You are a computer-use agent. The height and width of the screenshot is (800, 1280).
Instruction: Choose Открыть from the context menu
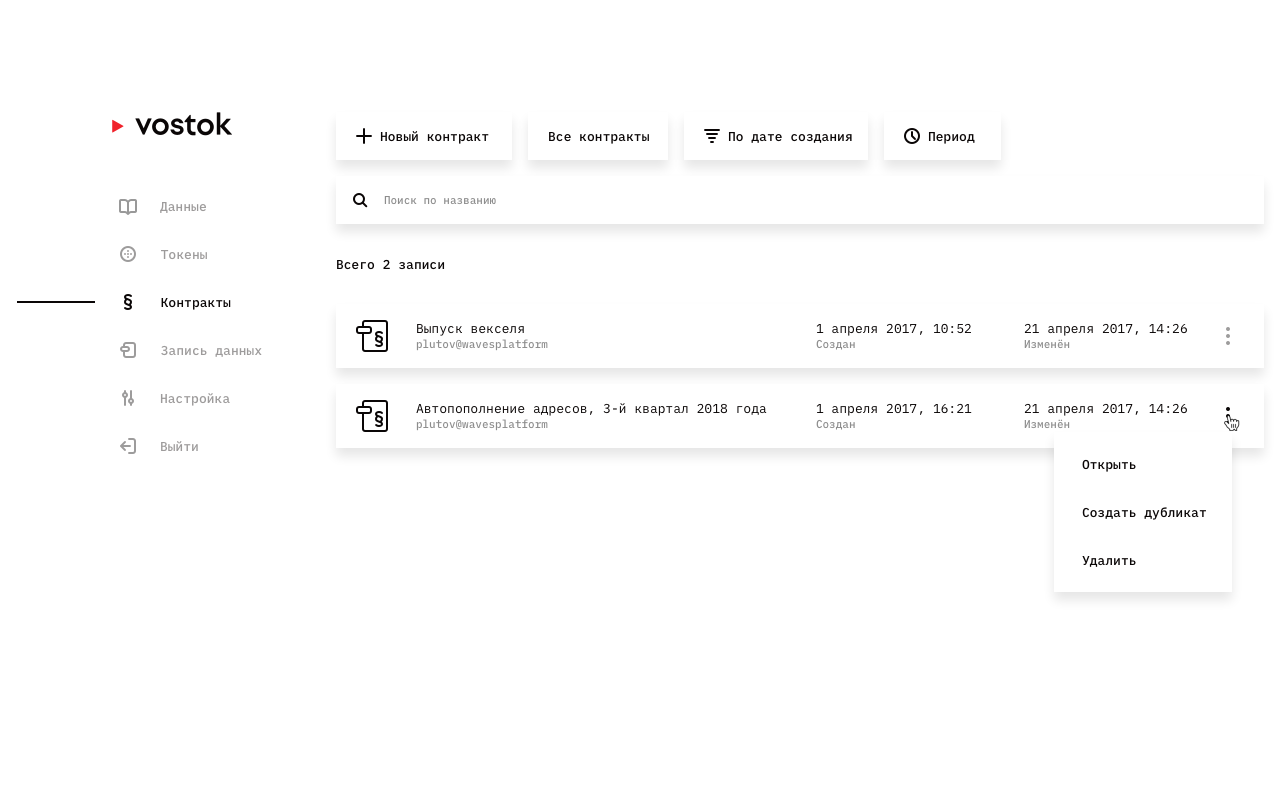point(1143,465)
